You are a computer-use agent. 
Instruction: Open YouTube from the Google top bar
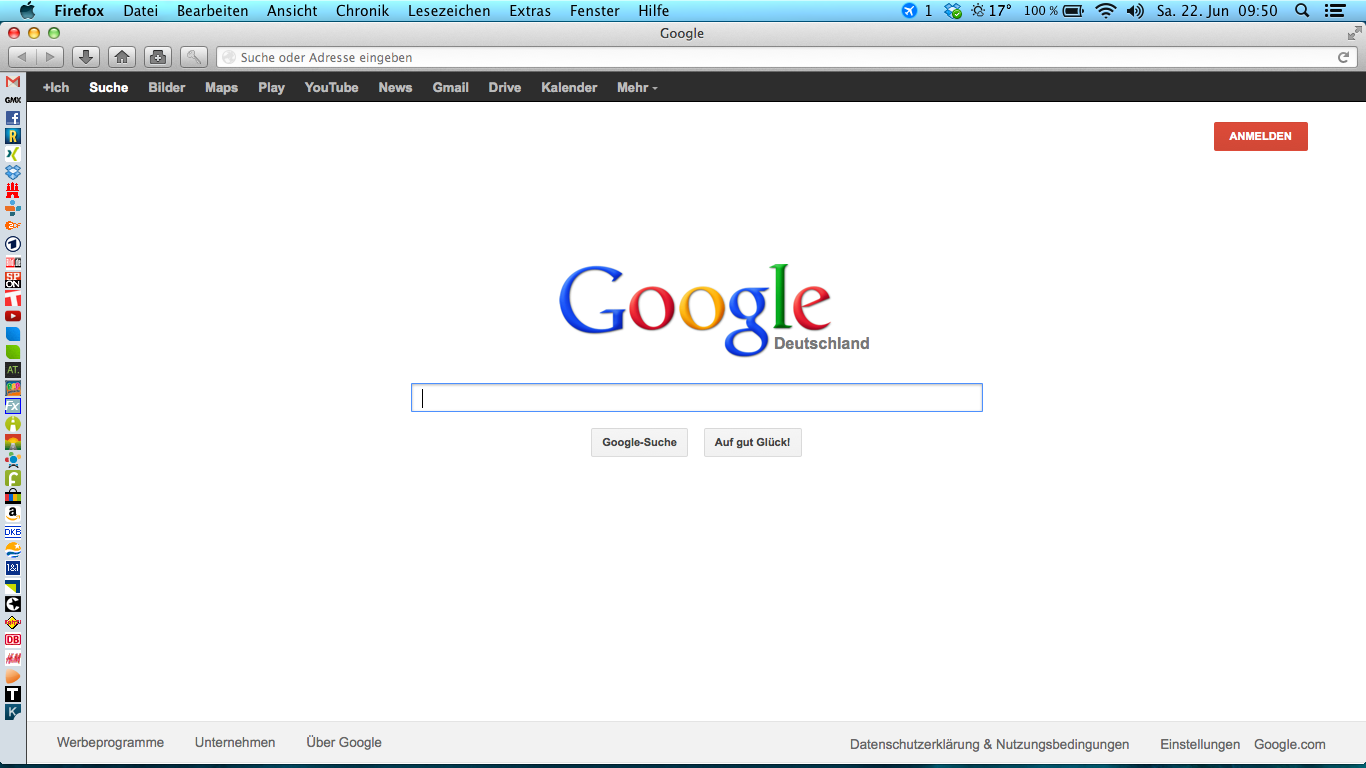(x=332, y=88)
